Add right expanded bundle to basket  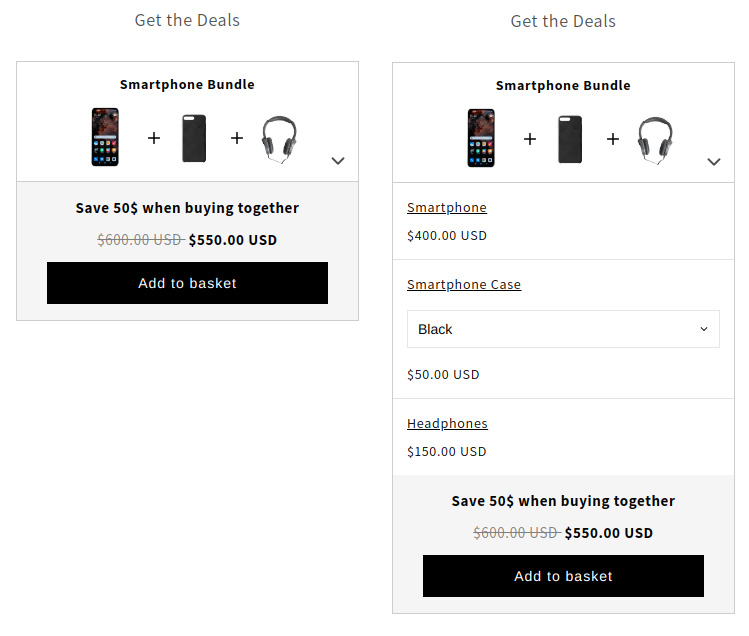[563, 576]
